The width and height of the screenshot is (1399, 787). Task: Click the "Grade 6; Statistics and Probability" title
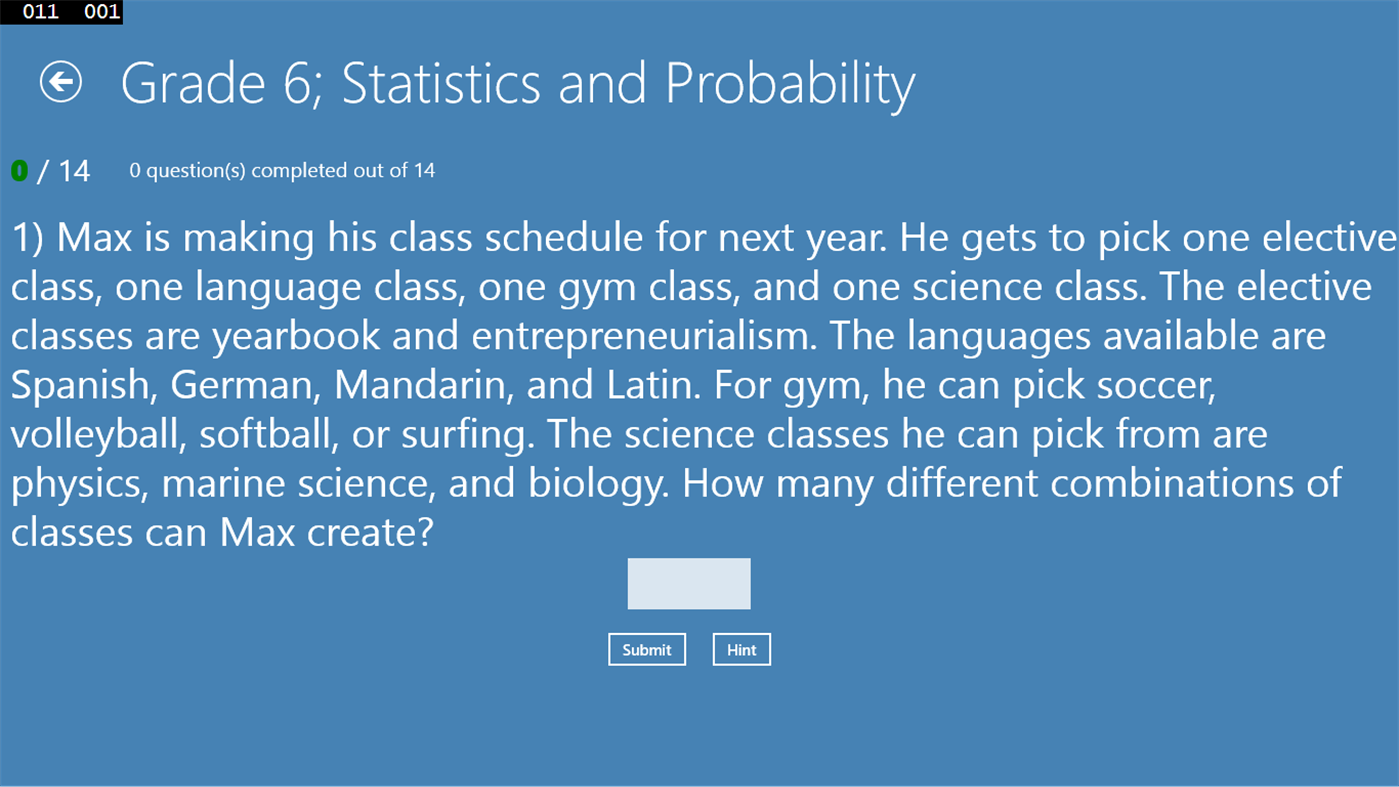(517, 82)
